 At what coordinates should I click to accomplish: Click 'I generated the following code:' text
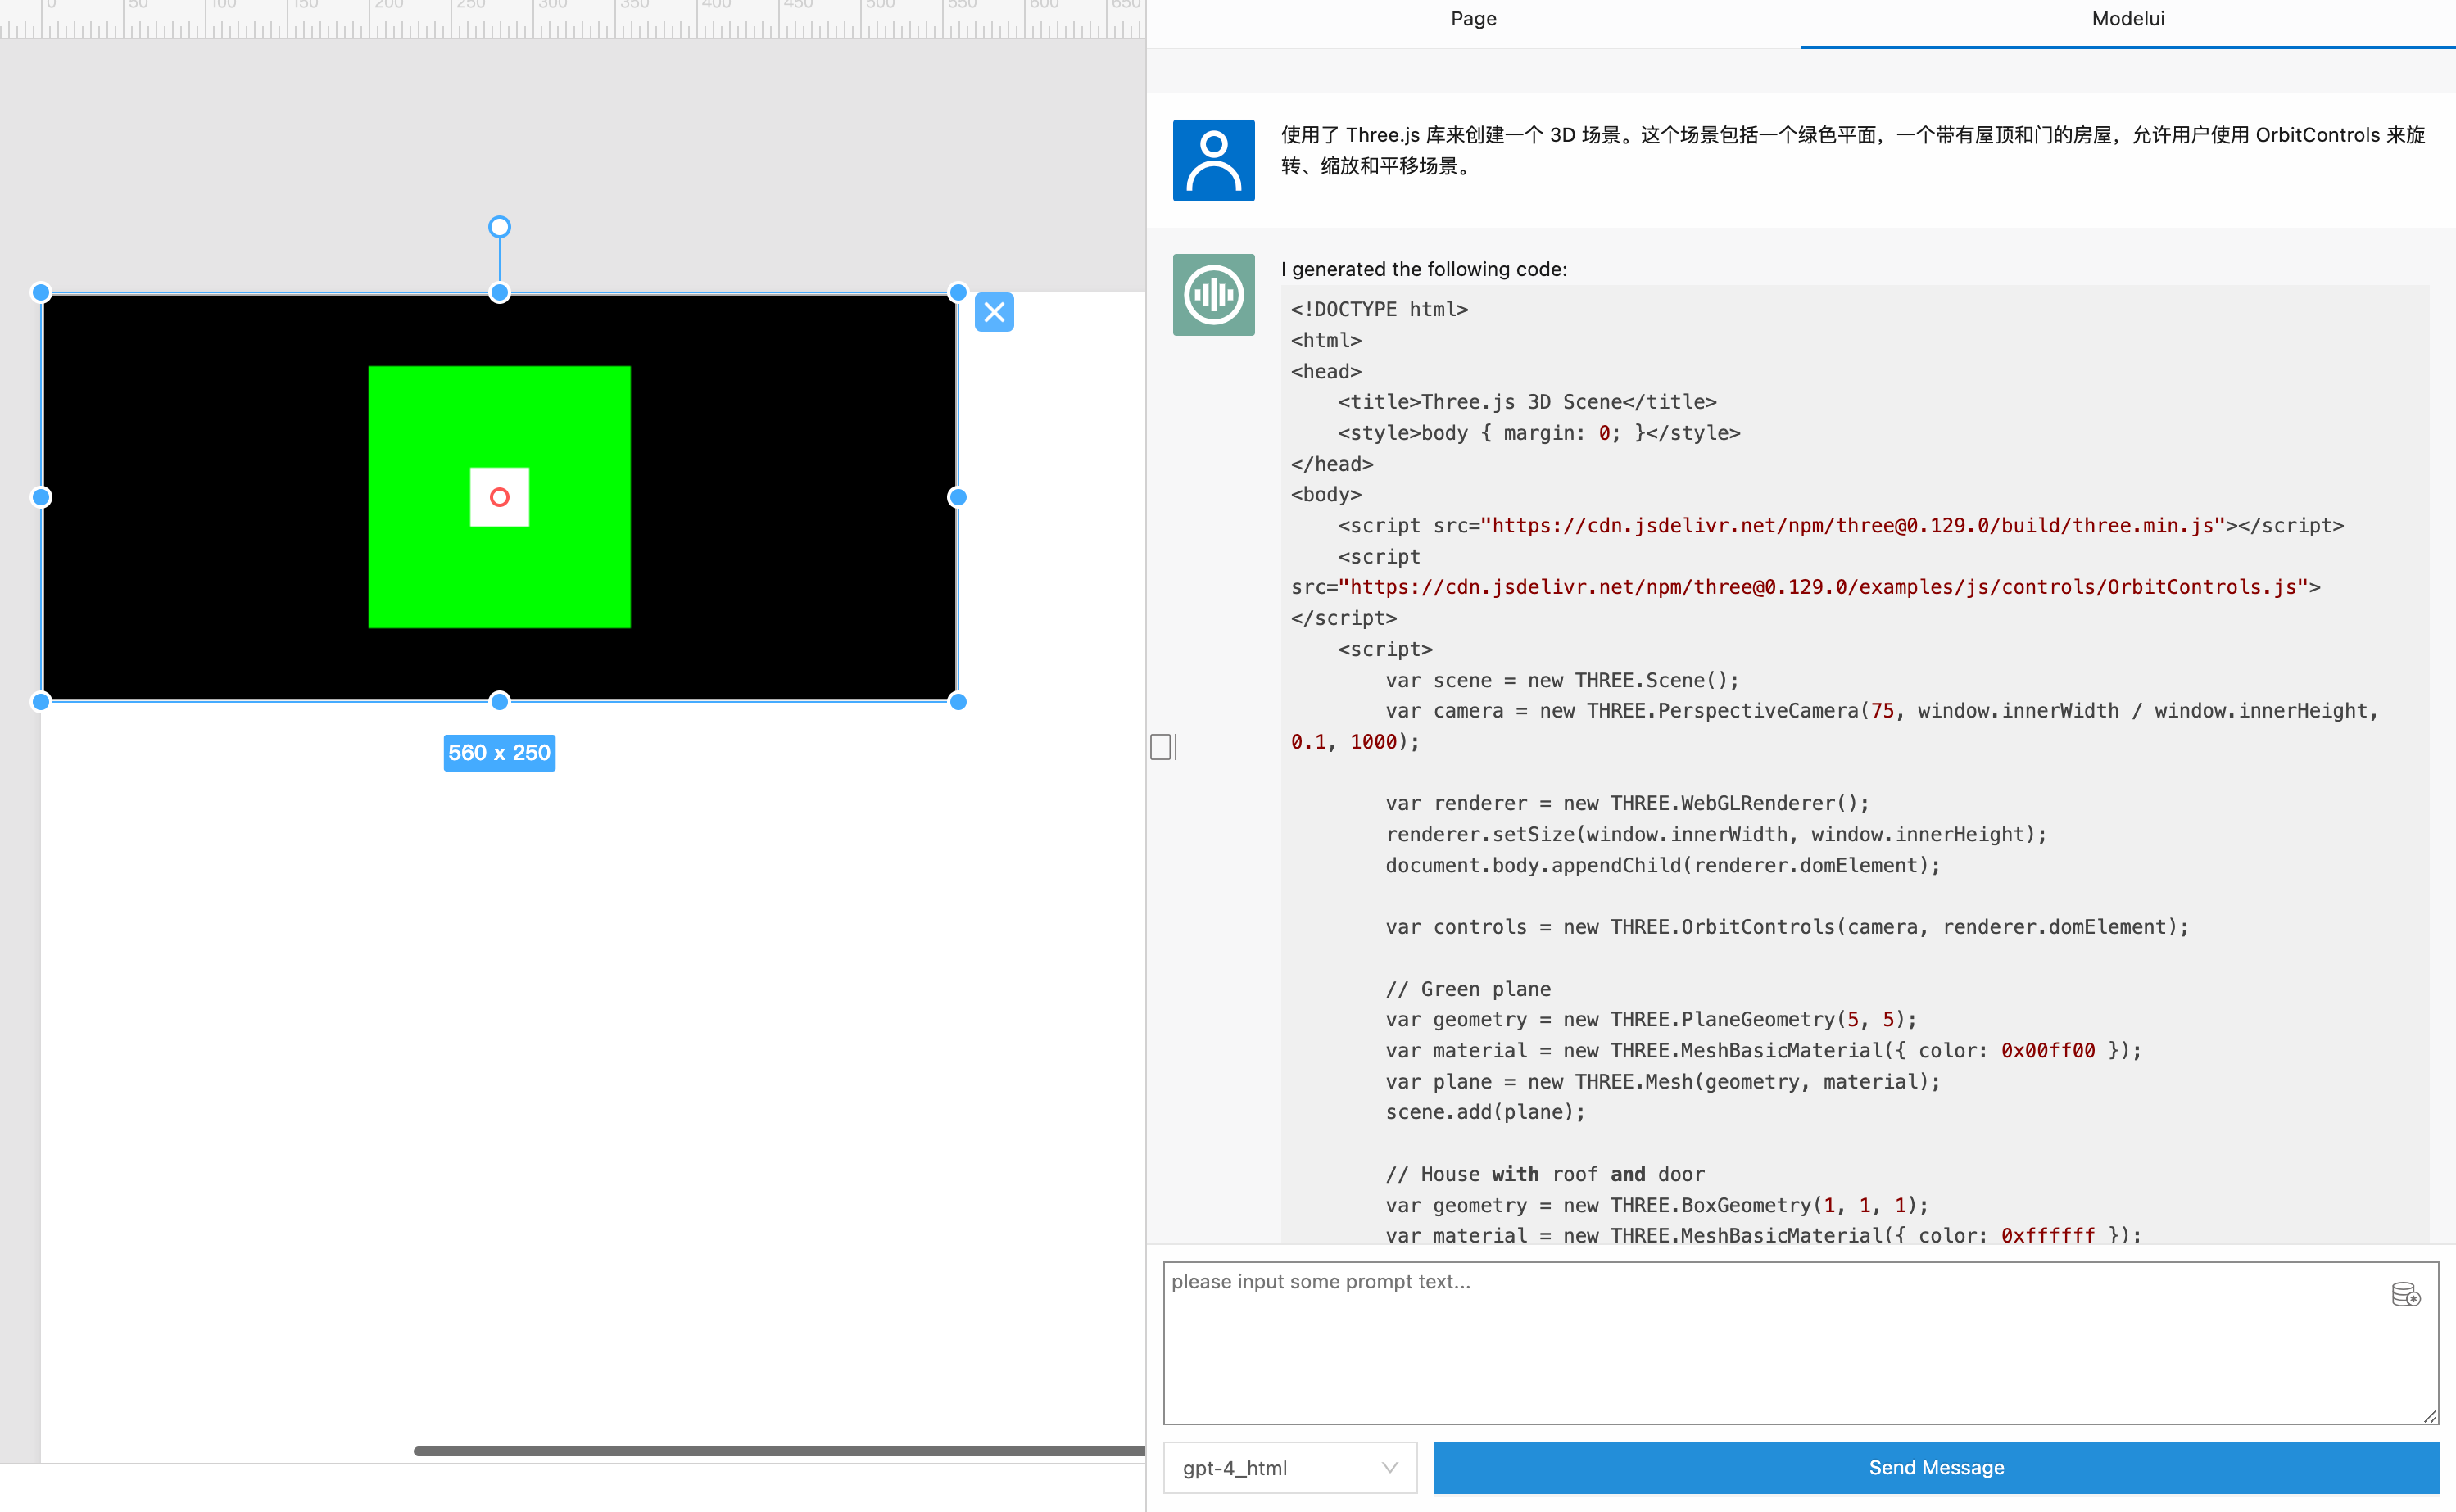1424,269
